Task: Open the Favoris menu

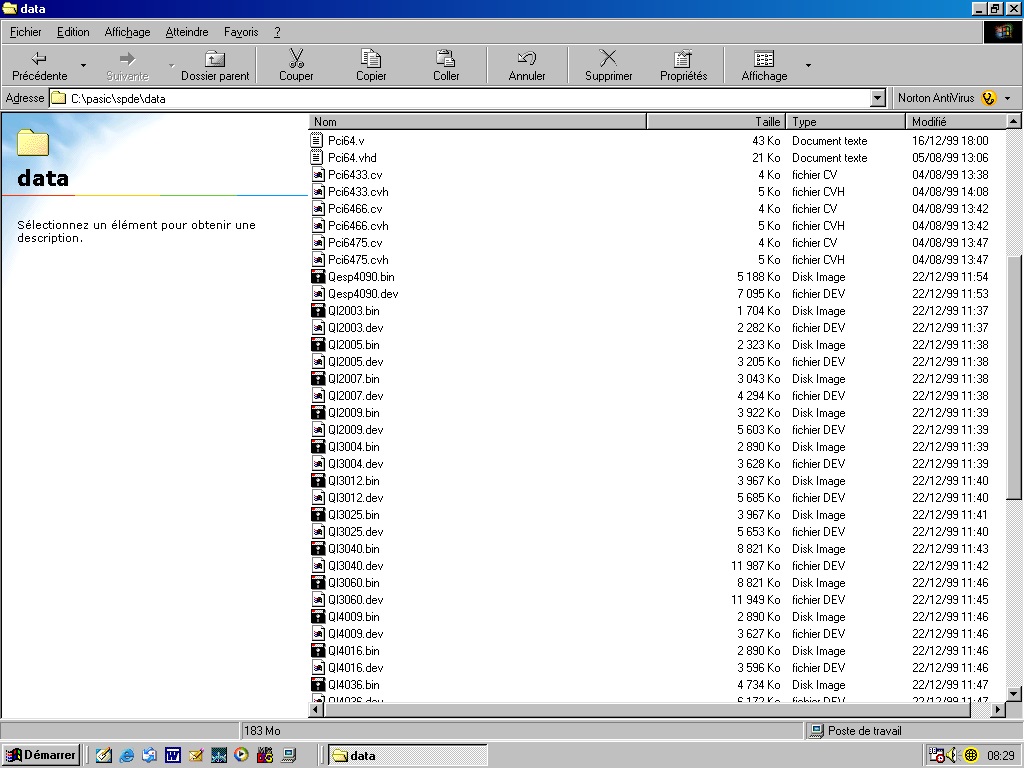Action: [x=241, y=32]
